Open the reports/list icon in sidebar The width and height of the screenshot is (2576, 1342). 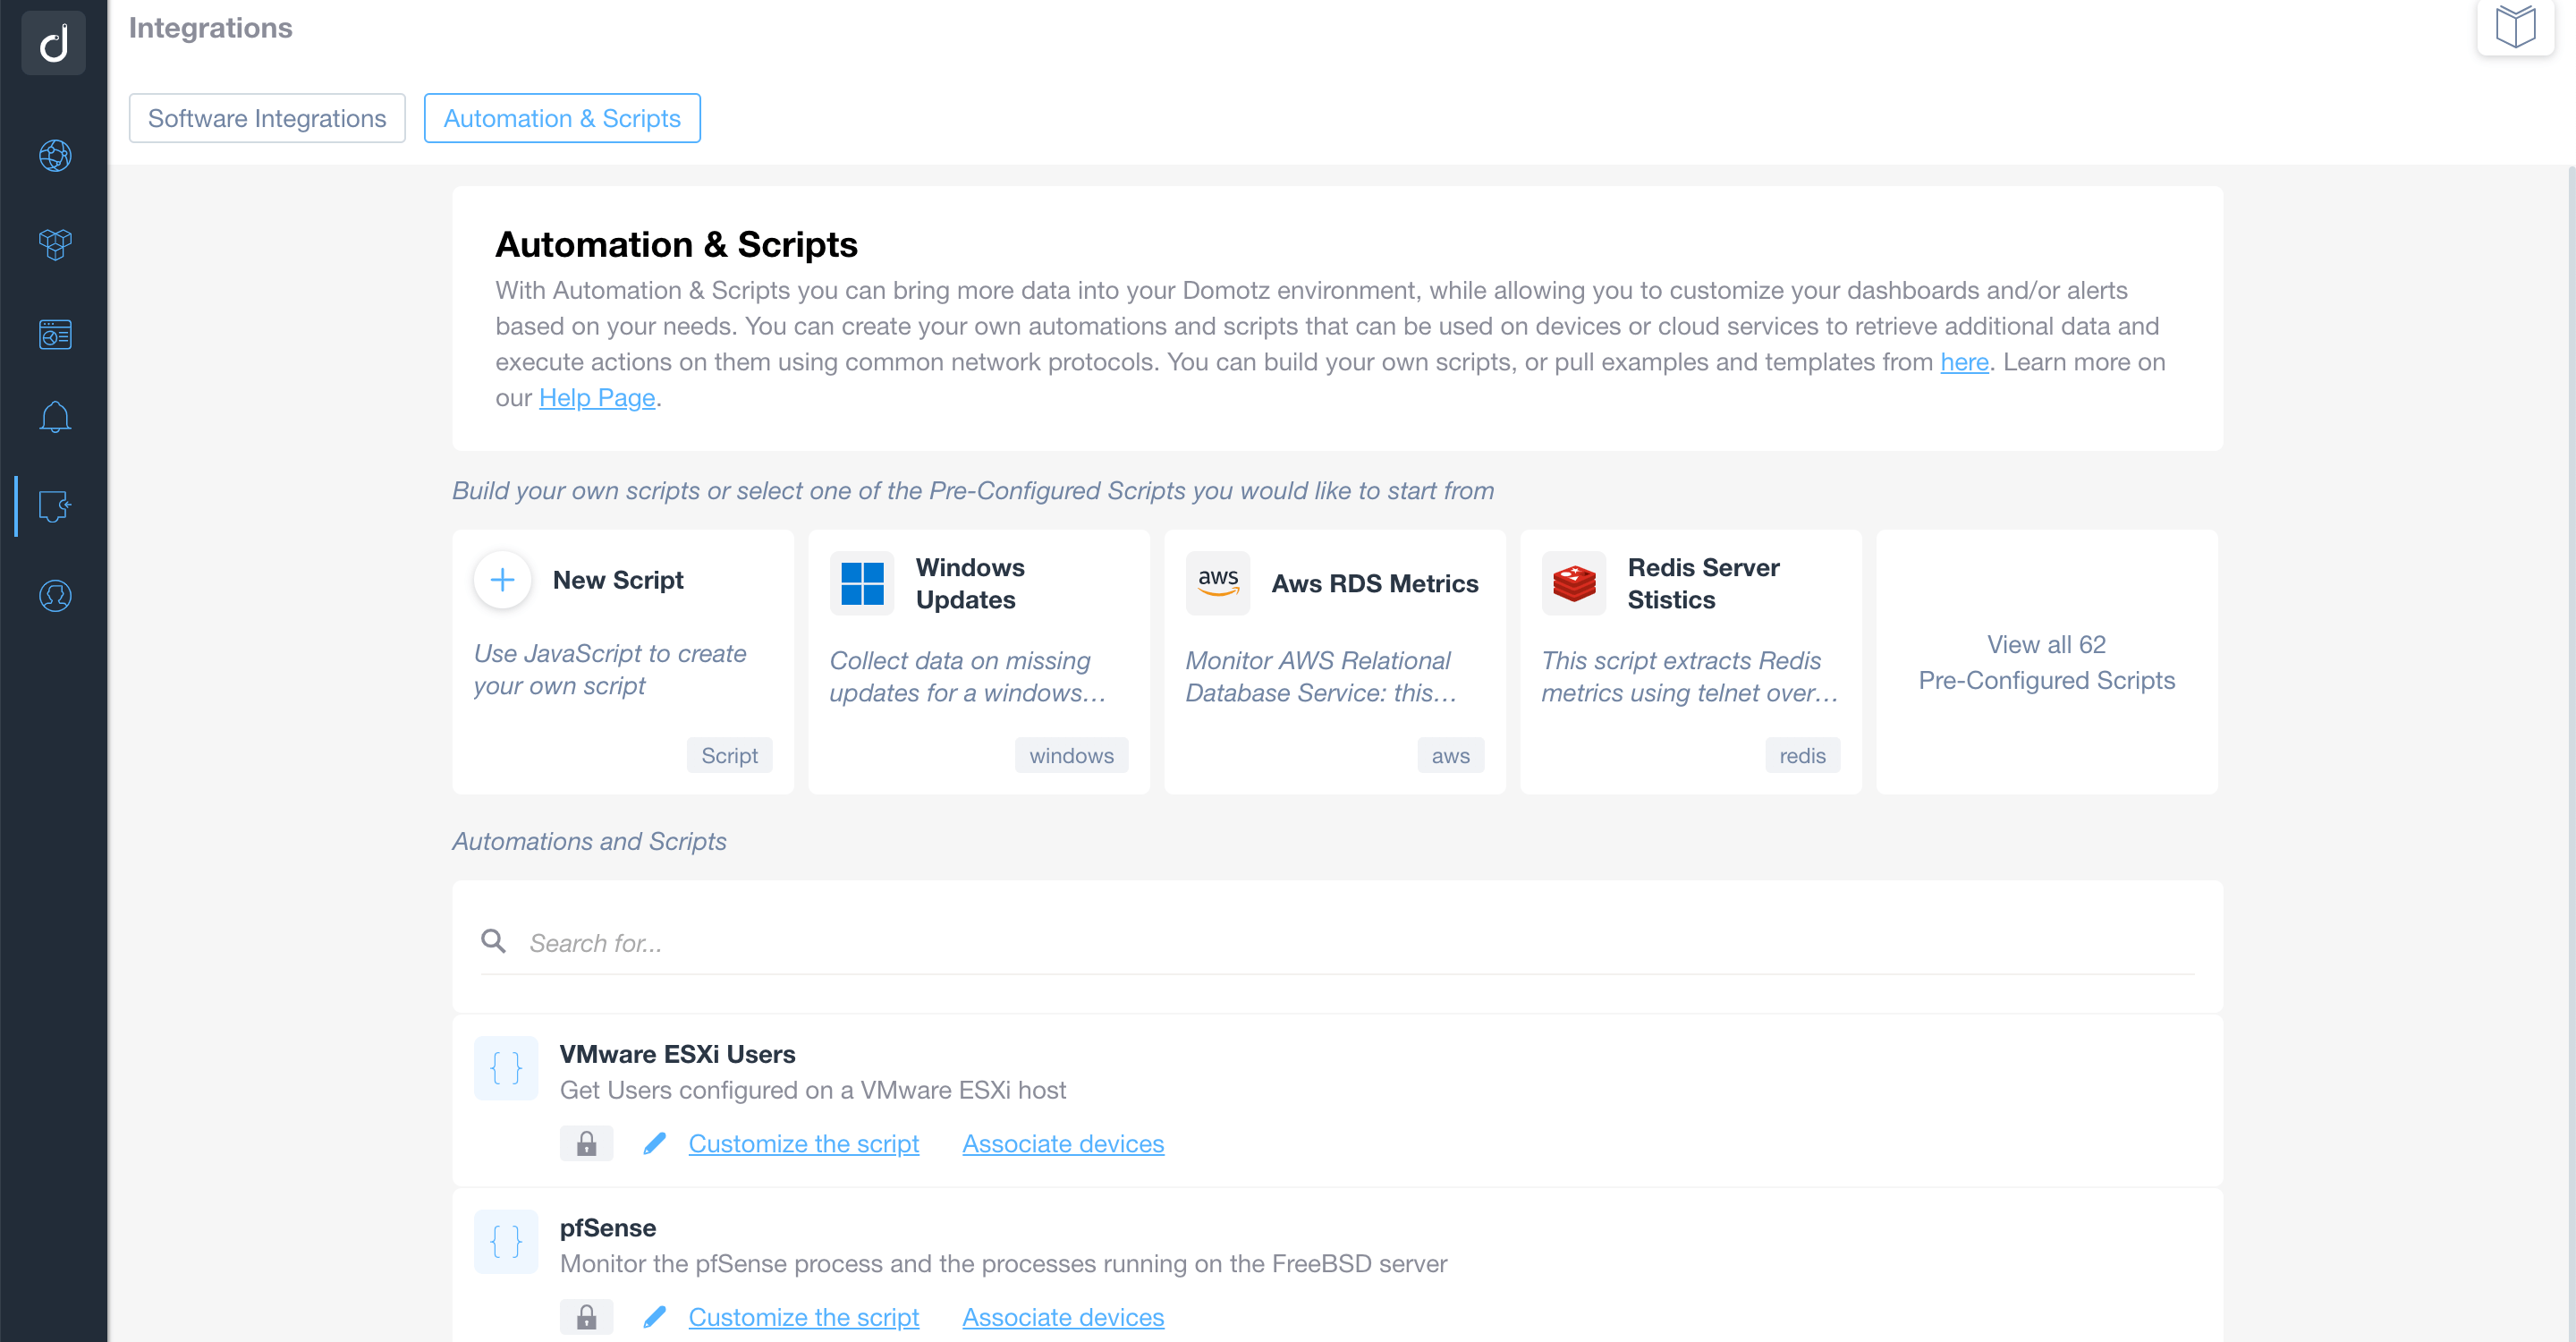coord(55,334)
